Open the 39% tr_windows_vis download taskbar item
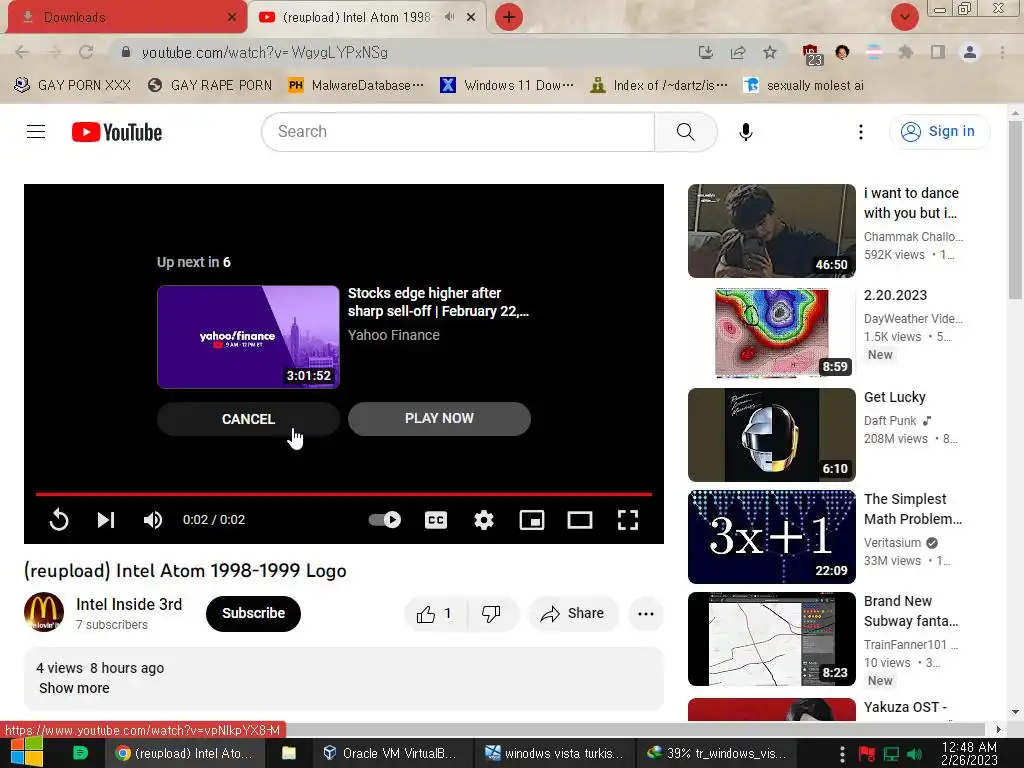1024x768 pixels. (716, 753)
